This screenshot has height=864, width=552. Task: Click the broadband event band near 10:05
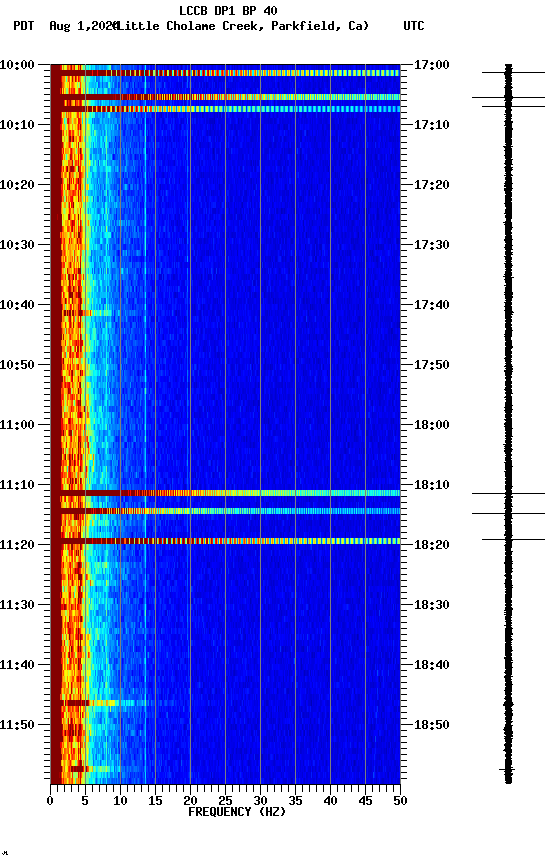[x=225, y=97]
